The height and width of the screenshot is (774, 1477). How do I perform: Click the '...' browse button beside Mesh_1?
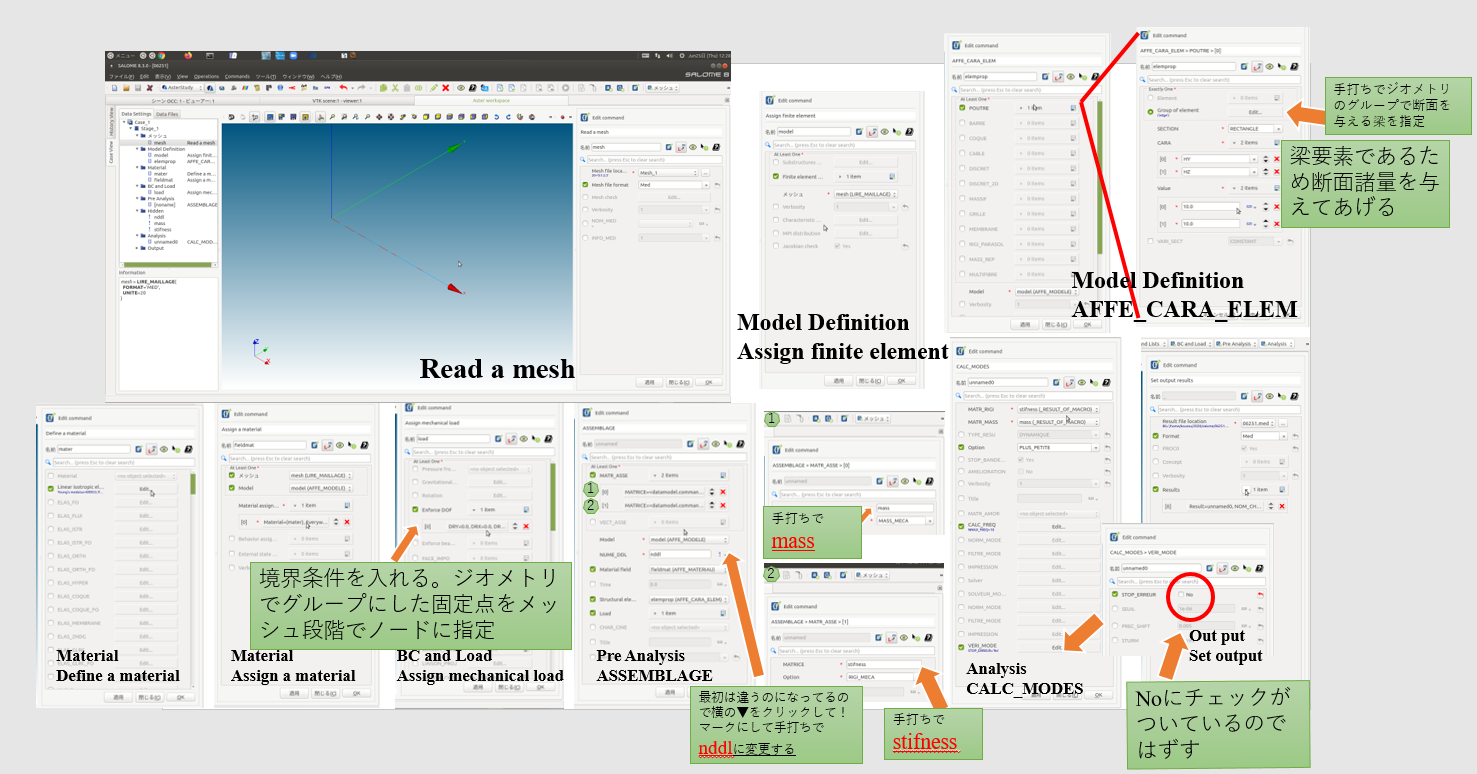coord(705,173)
